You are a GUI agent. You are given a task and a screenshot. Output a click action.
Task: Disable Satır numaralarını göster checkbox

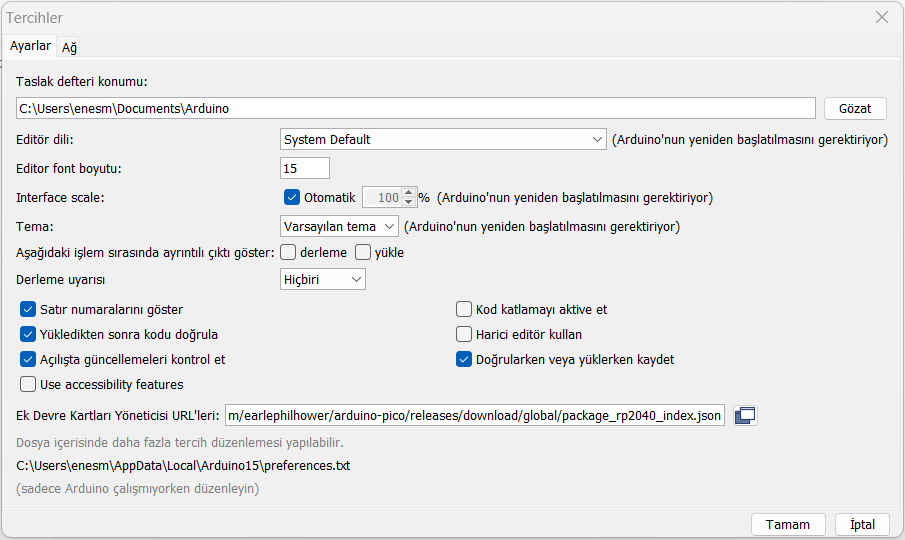click(28, 309)
